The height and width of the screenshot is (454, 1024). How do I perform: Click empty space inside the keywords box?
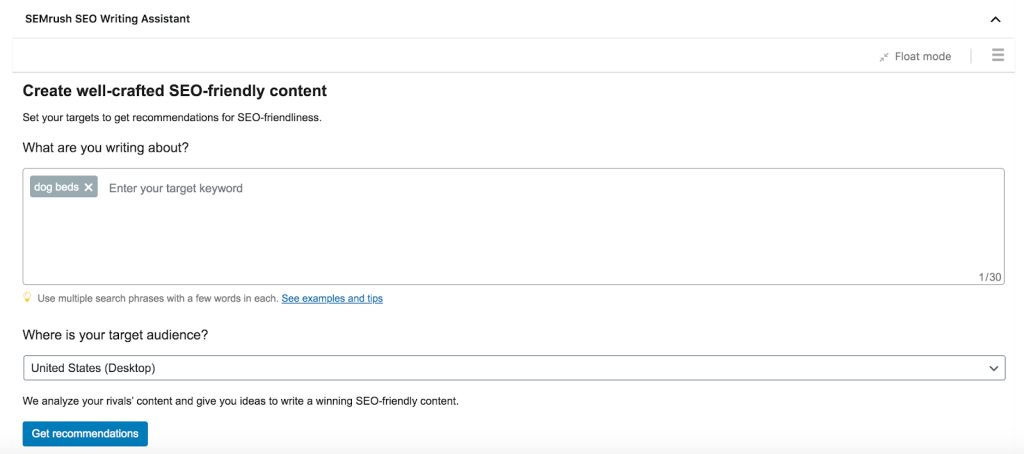[x=500, y=240]
